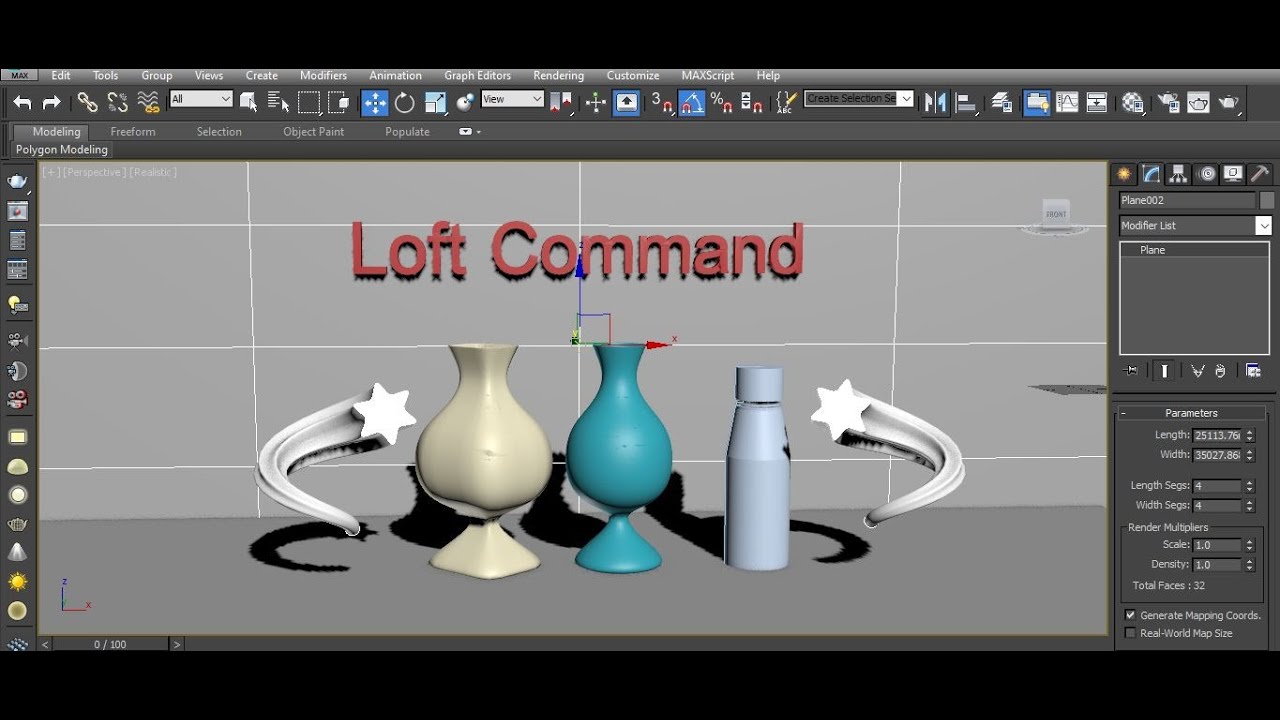Enable Real-World Map Size checkbox
1280x720 pixels.
pyautogui.click(x=1130, y=633)
